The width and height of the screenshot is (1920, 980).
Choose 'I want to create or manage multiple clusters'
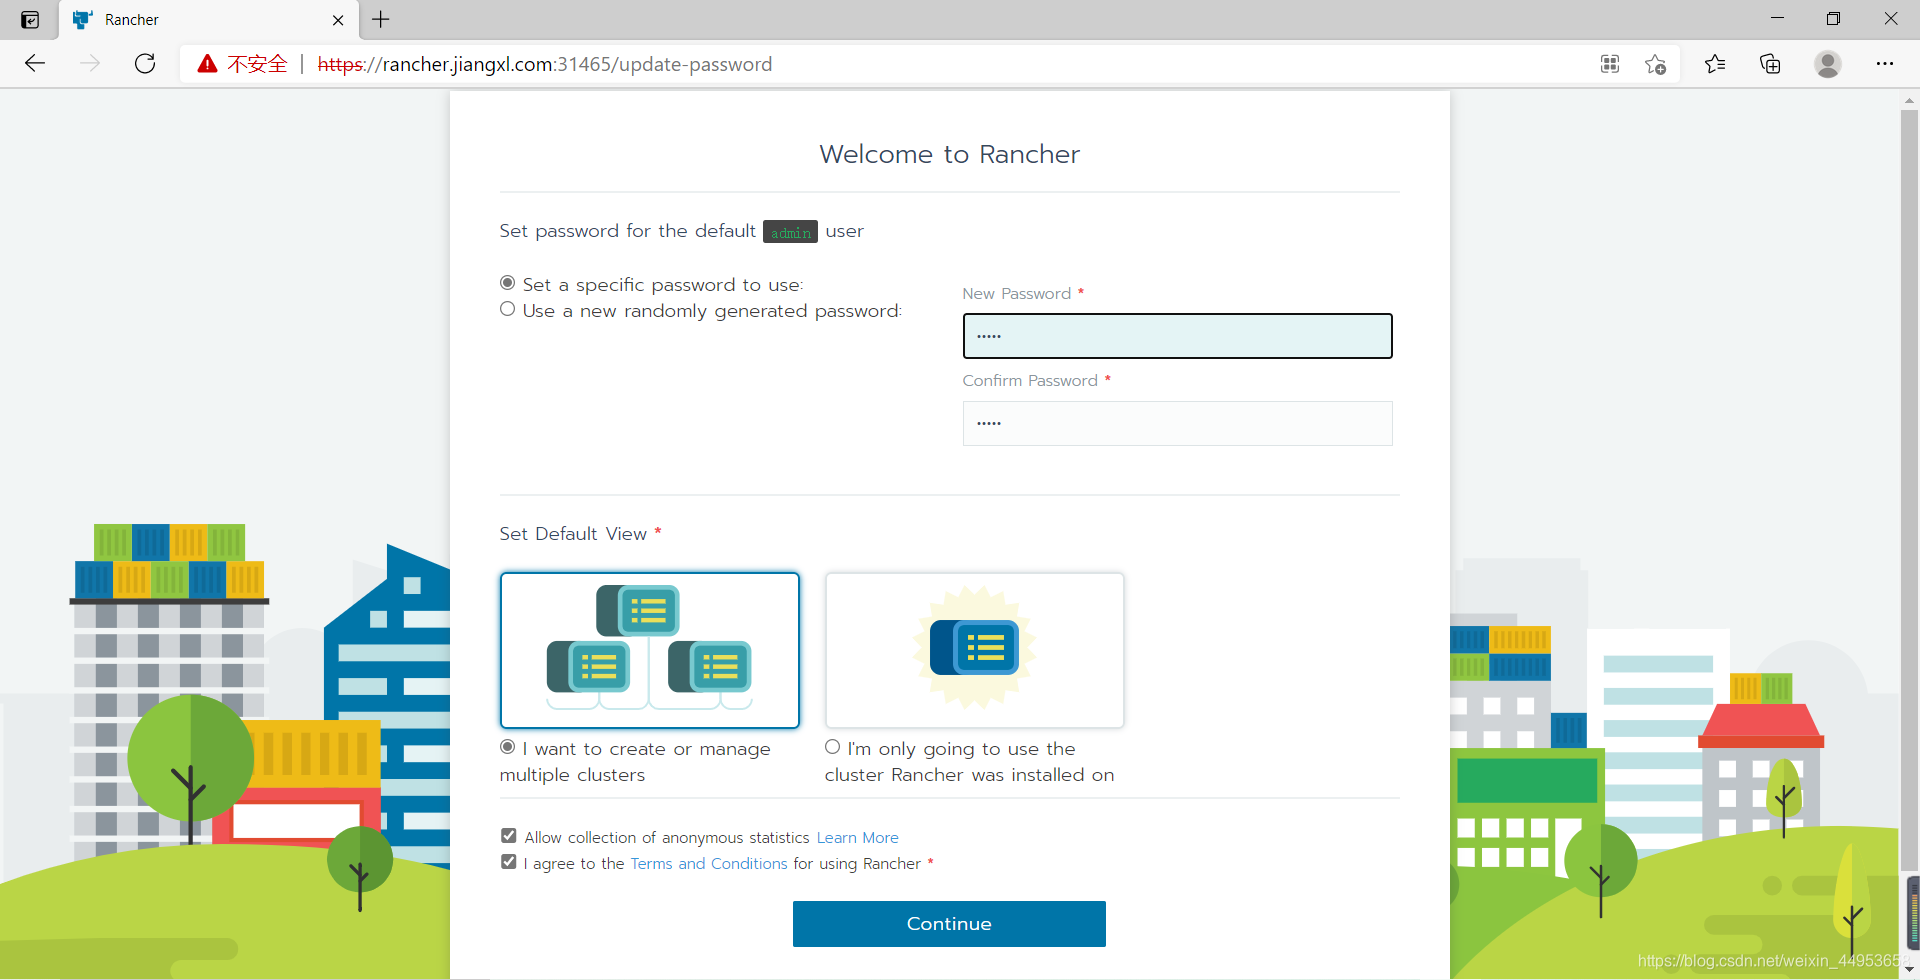[508, 747]
